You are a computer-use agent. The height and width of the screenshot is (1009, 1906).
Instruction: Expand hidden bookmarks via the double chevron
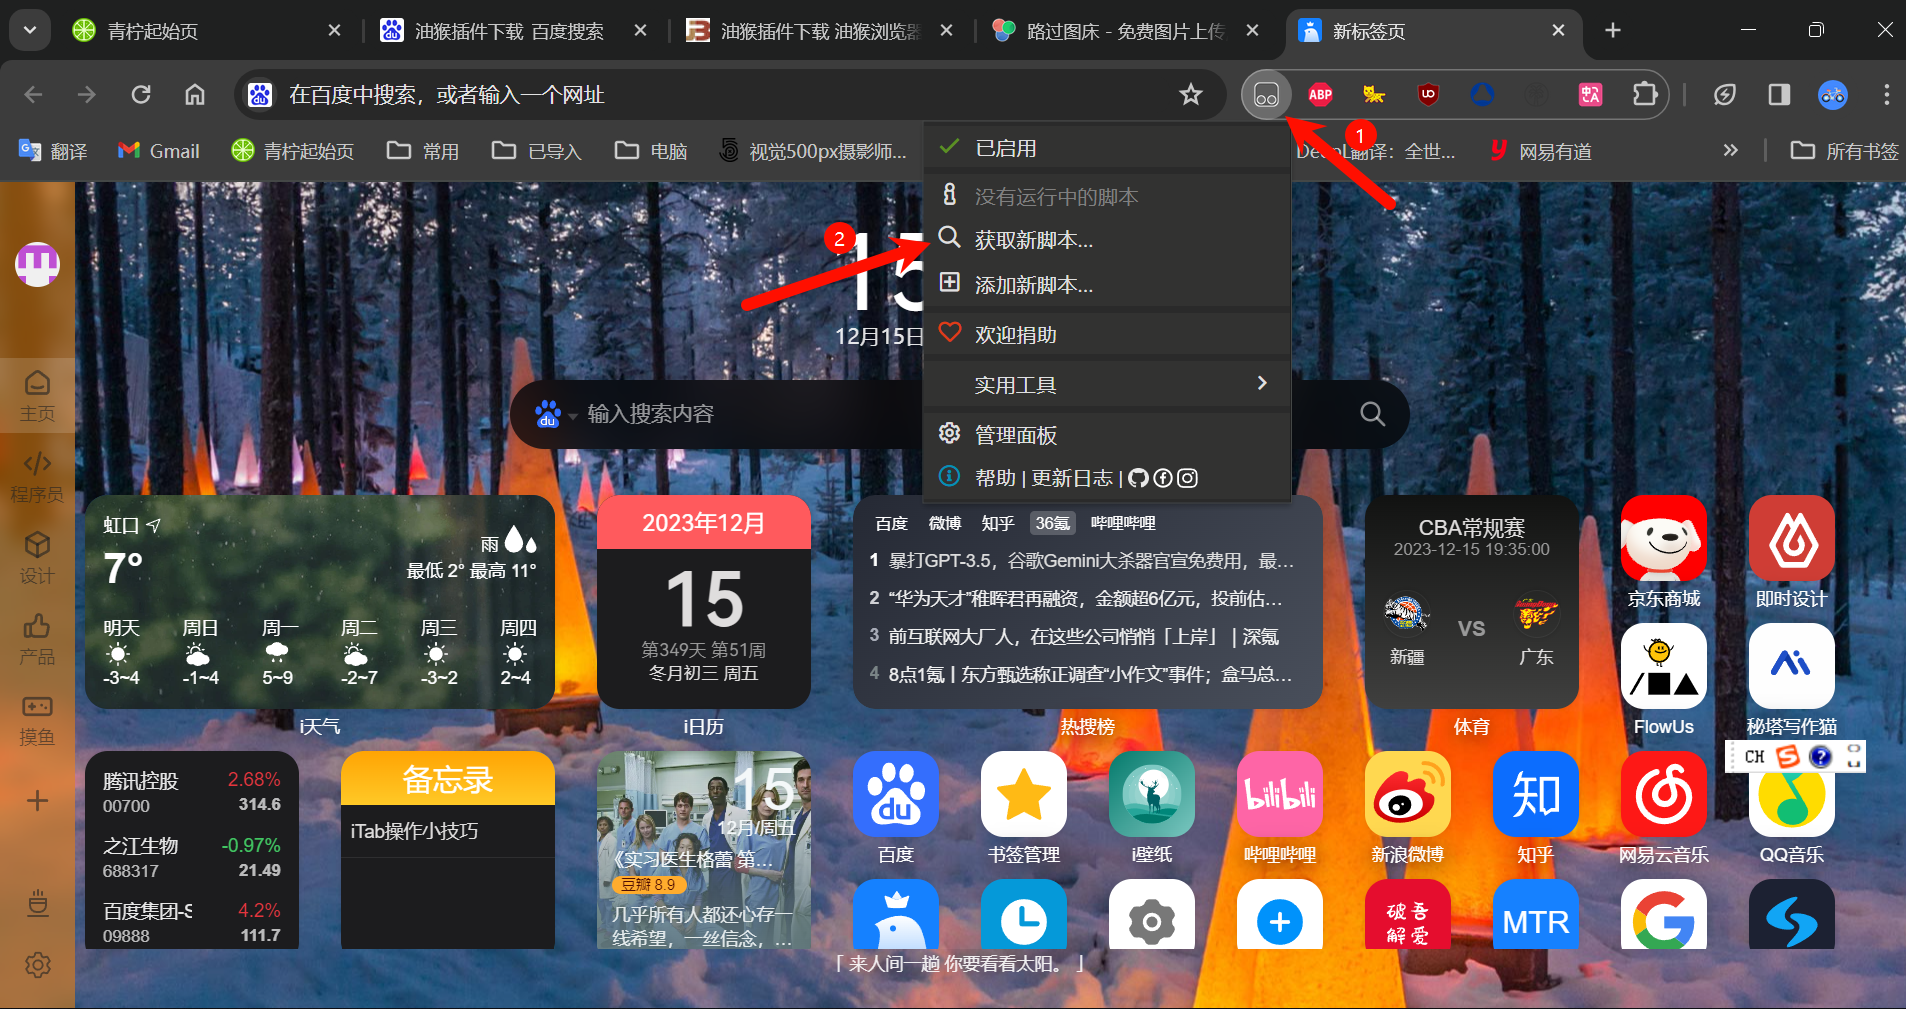(1731, 150)
